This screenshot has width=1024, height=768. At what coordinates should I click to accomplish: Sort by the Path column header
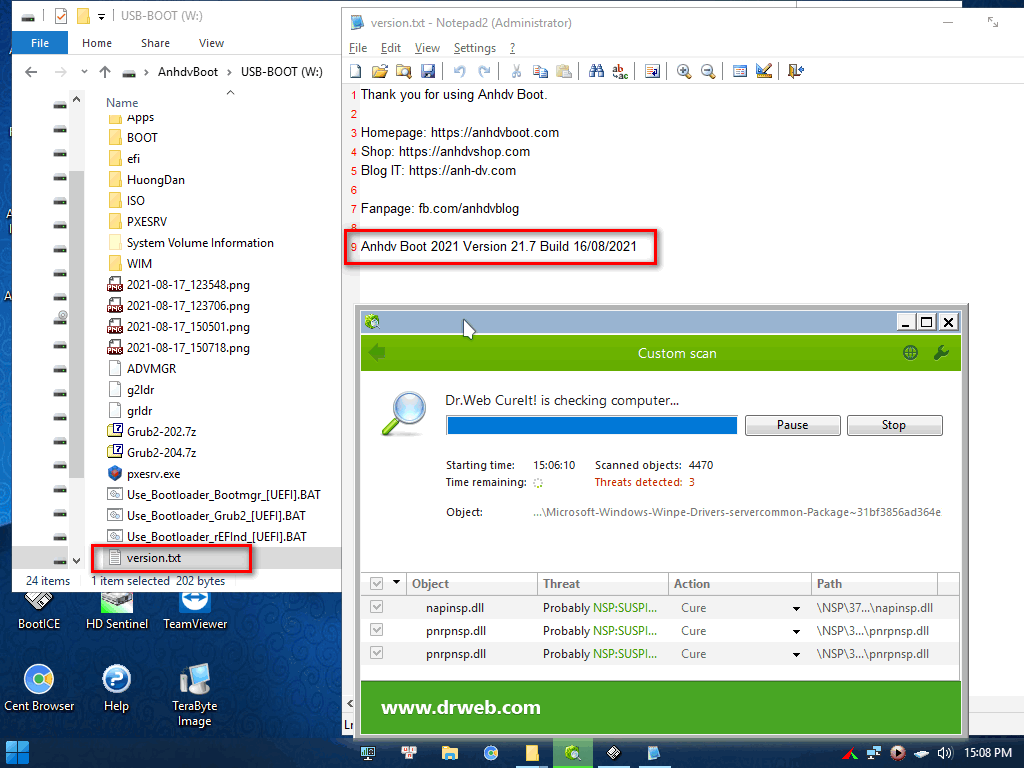tap(874, 584)
